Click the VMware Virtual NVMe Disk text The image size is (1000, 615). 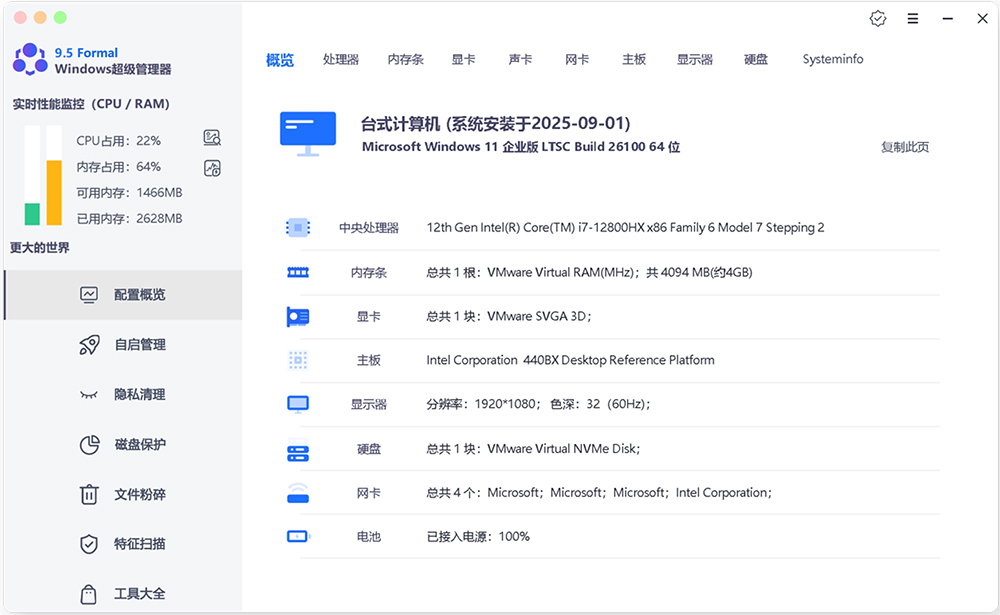pos(533,449)
